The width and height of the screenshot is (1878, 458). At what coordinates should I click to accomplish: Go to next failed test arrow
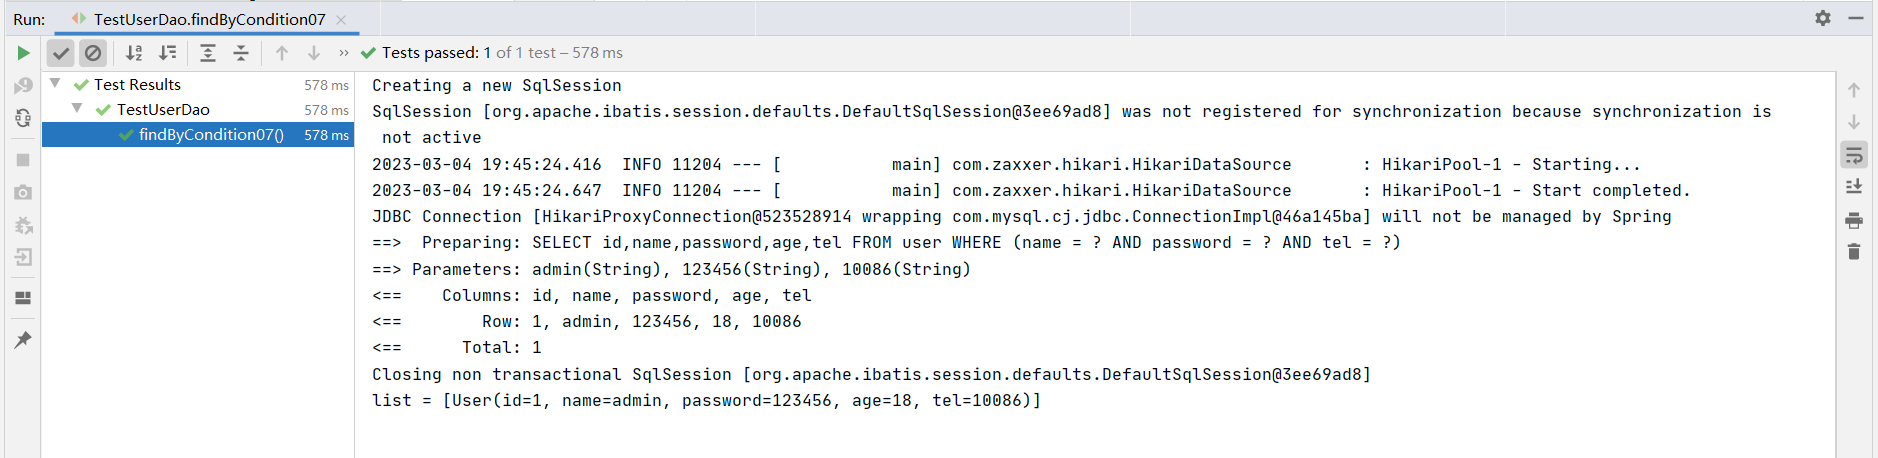coord(314,53)
